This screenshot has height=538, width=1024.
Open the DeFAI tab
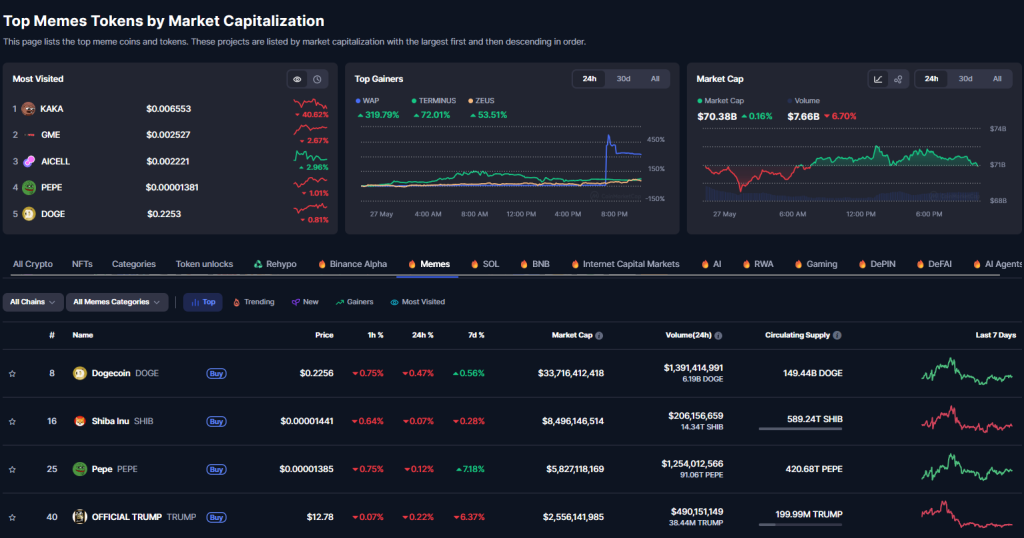tap(934, 264)
